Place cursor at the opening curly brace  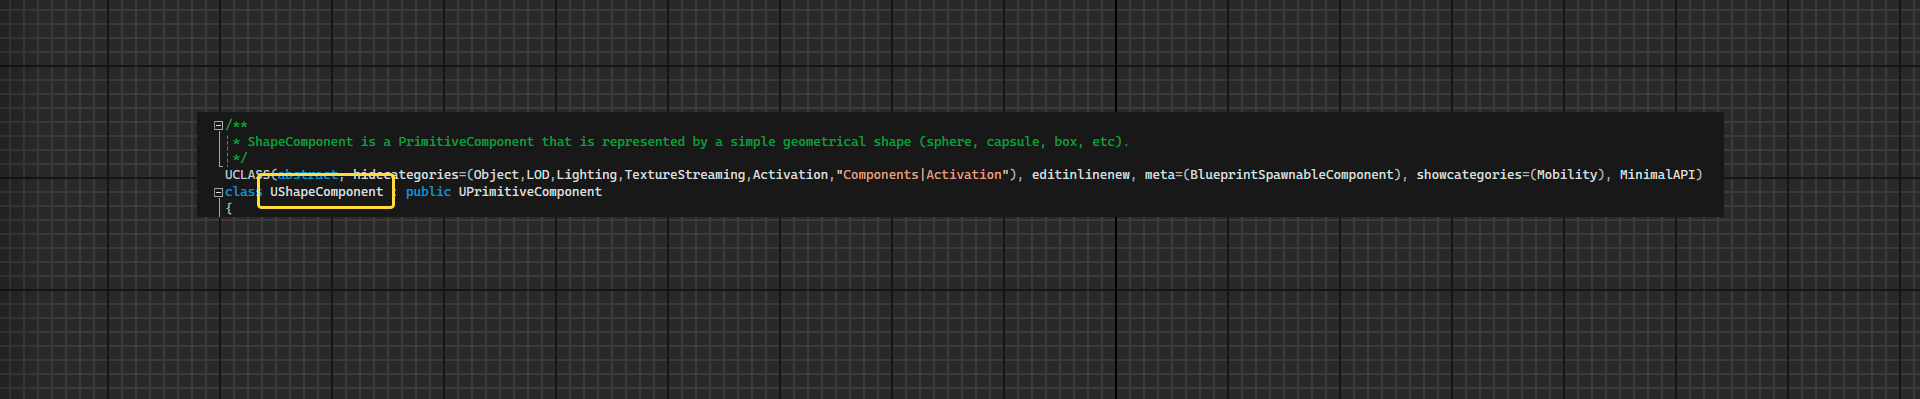(x=229, y=208)
